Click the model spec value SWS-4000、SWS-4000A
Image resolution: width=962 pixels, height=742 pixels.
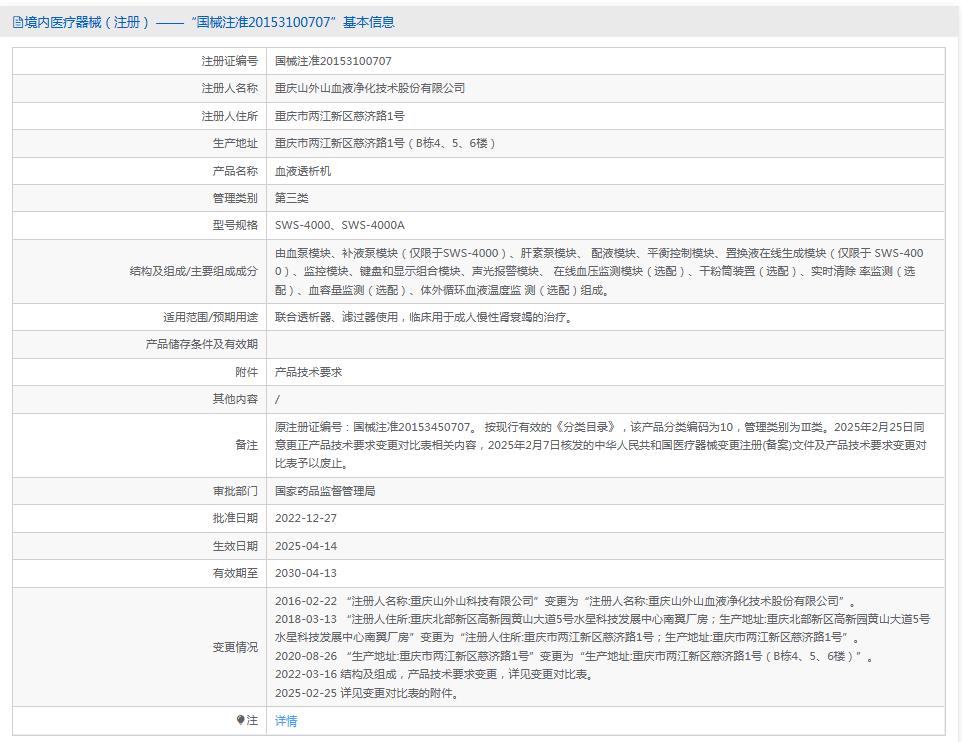click(x=340, y=226)
